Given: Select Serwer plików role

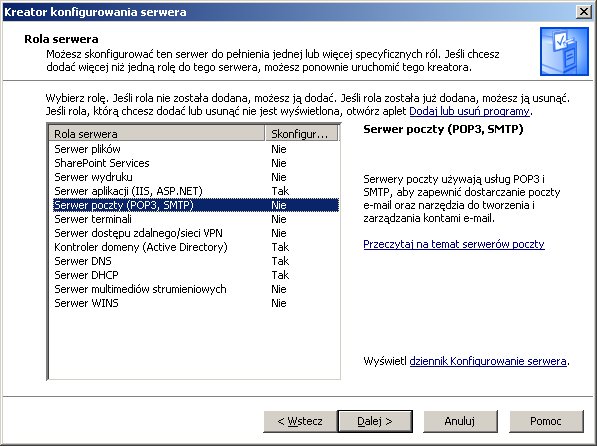Looking at the screenshot, I should (194, 149).
